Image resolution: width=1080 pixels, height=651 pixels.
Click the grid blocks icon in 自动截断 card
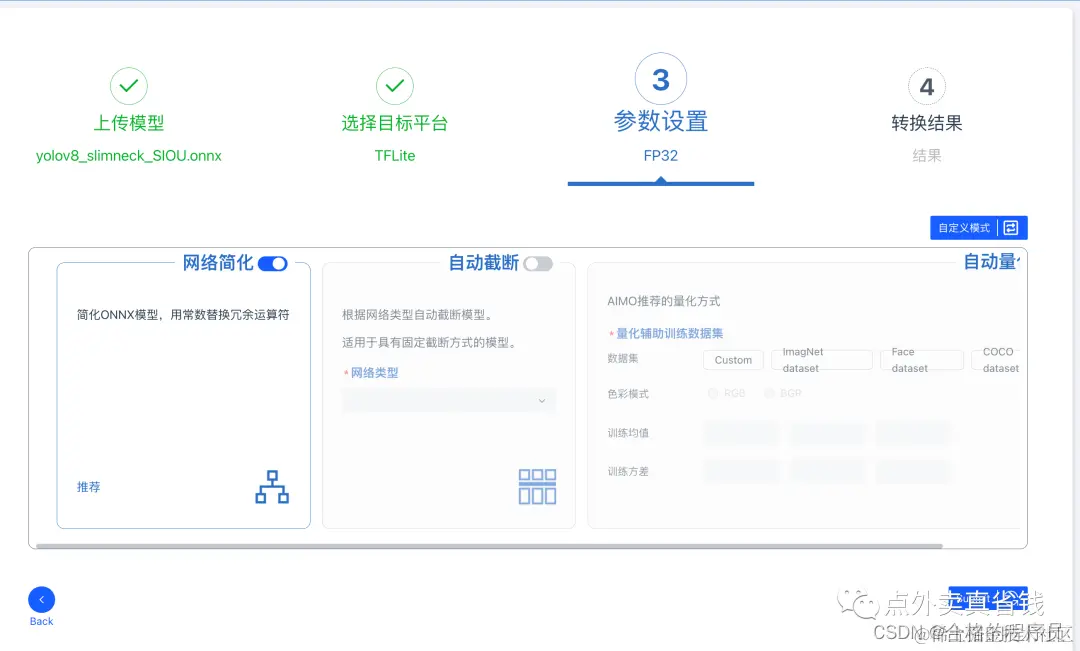(x=537, y=486)
